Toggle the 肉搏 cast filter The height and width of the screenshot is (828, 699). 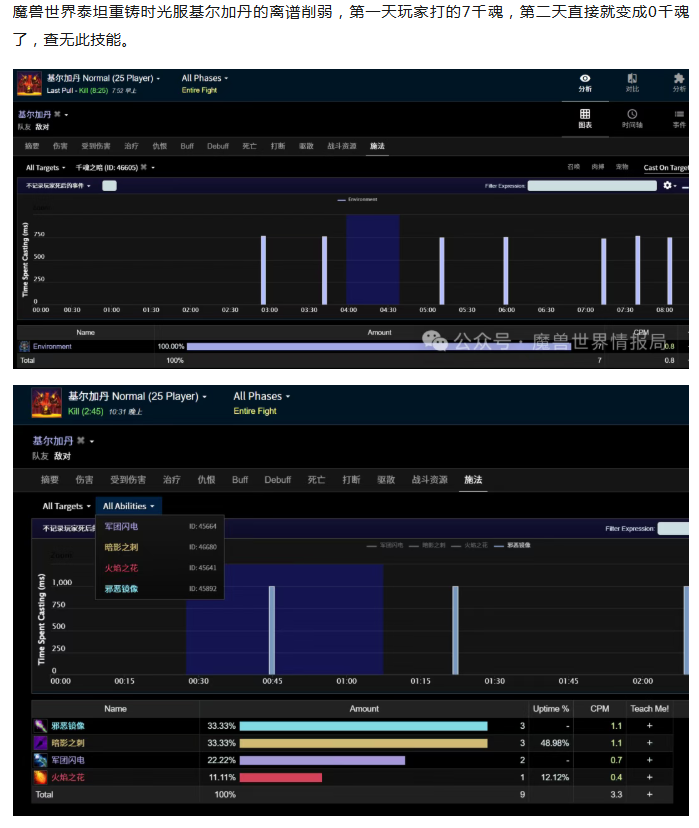(598, 167)
